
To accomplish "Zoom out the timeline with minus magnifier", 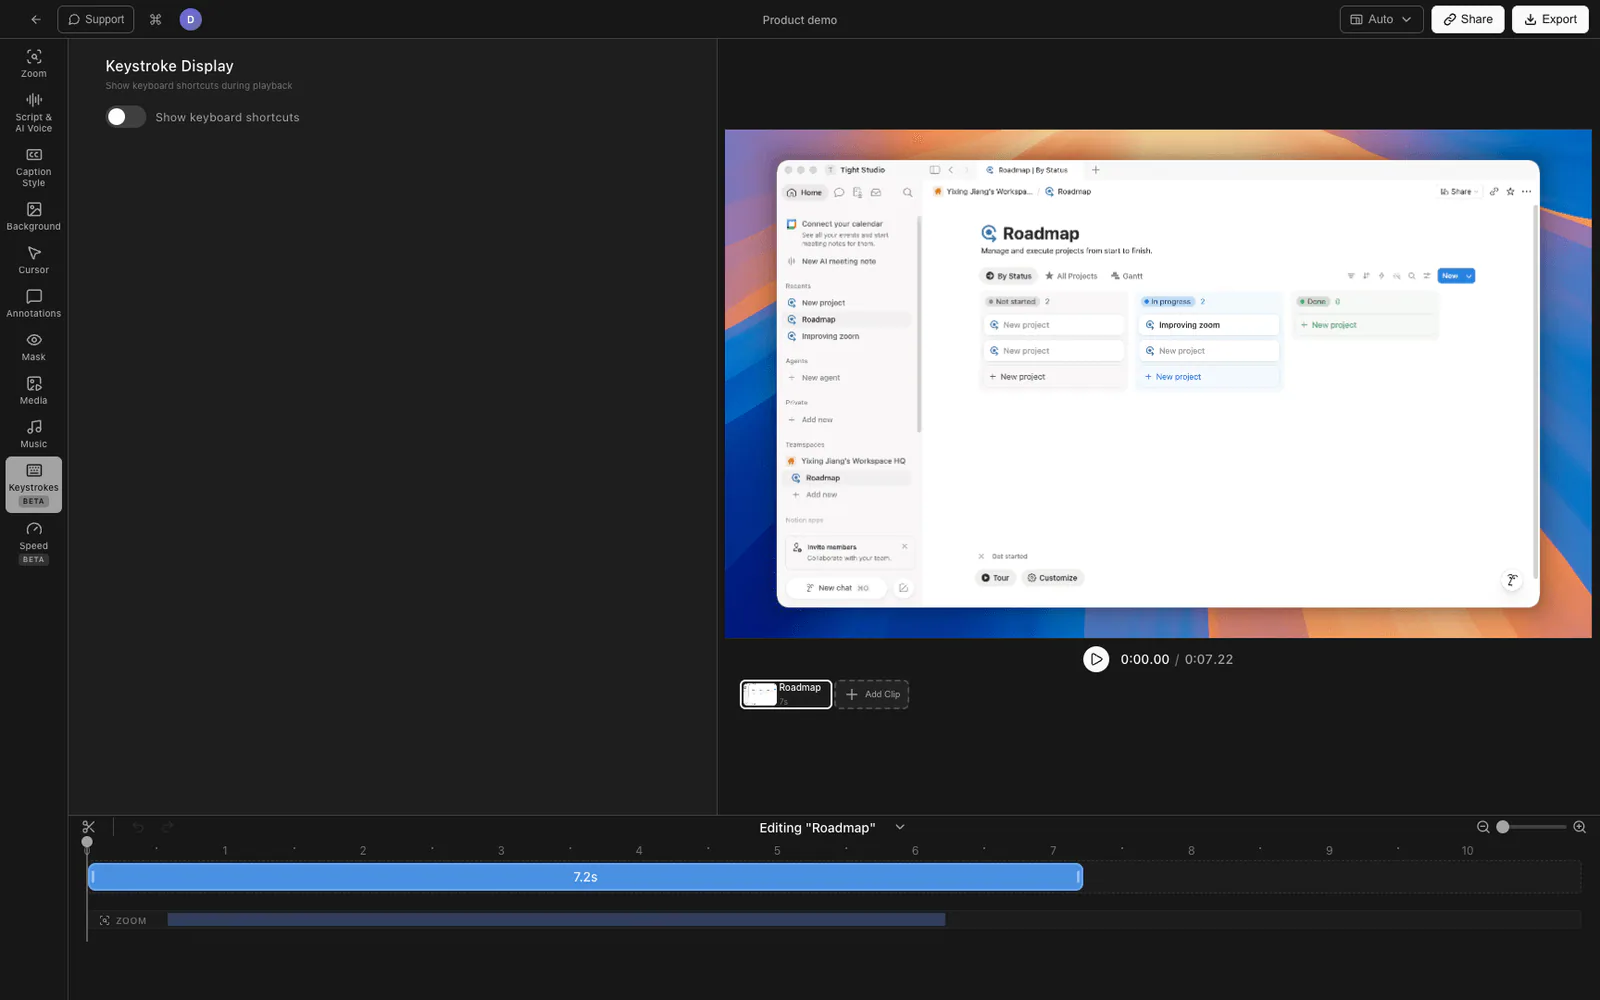I will click(1483, 827).
